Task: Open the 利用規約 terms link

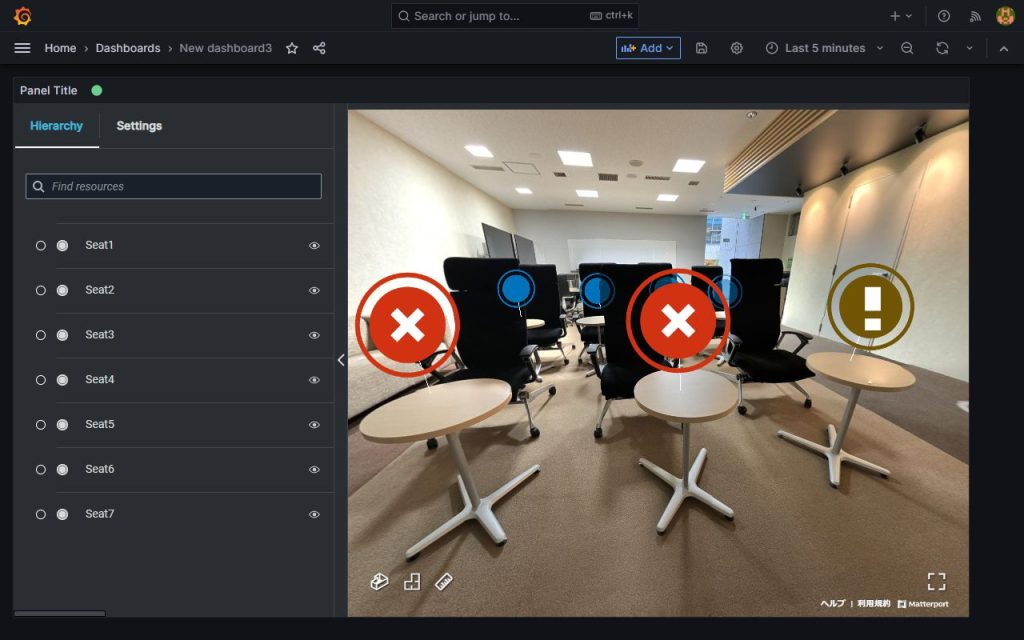Action: (x=873, y=603)
